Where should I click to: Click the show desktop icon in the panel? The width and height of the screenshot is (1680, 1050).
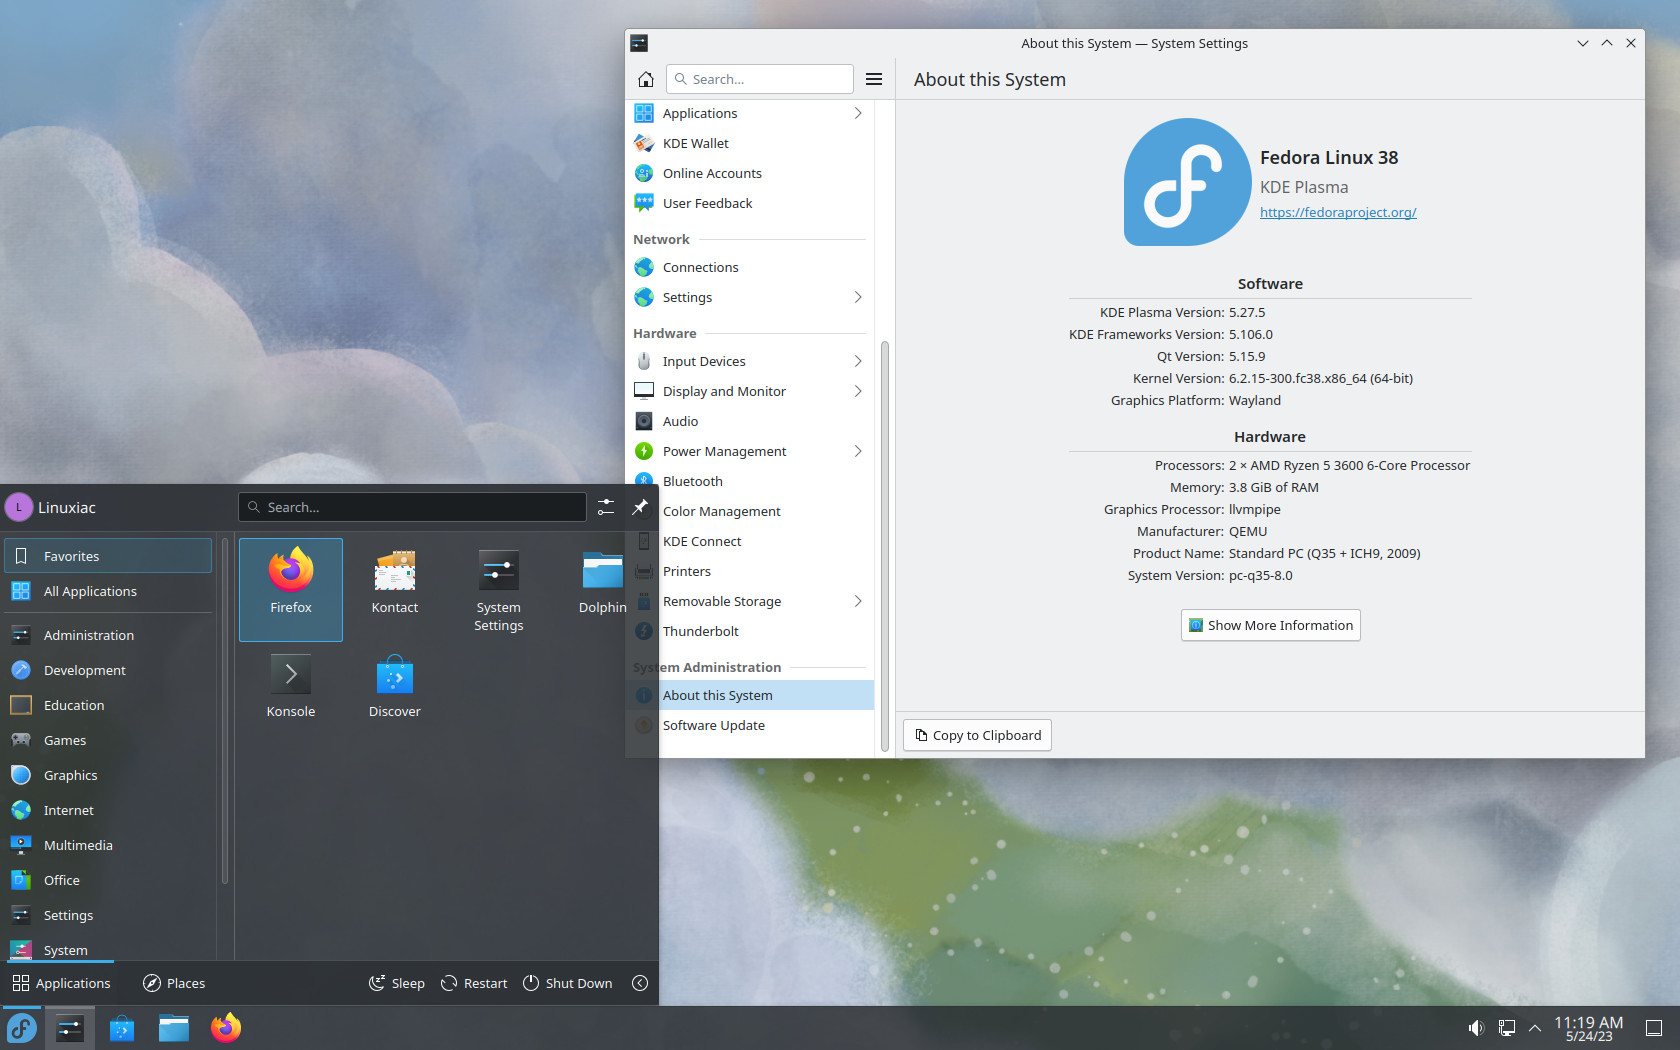point(1654,1028)
